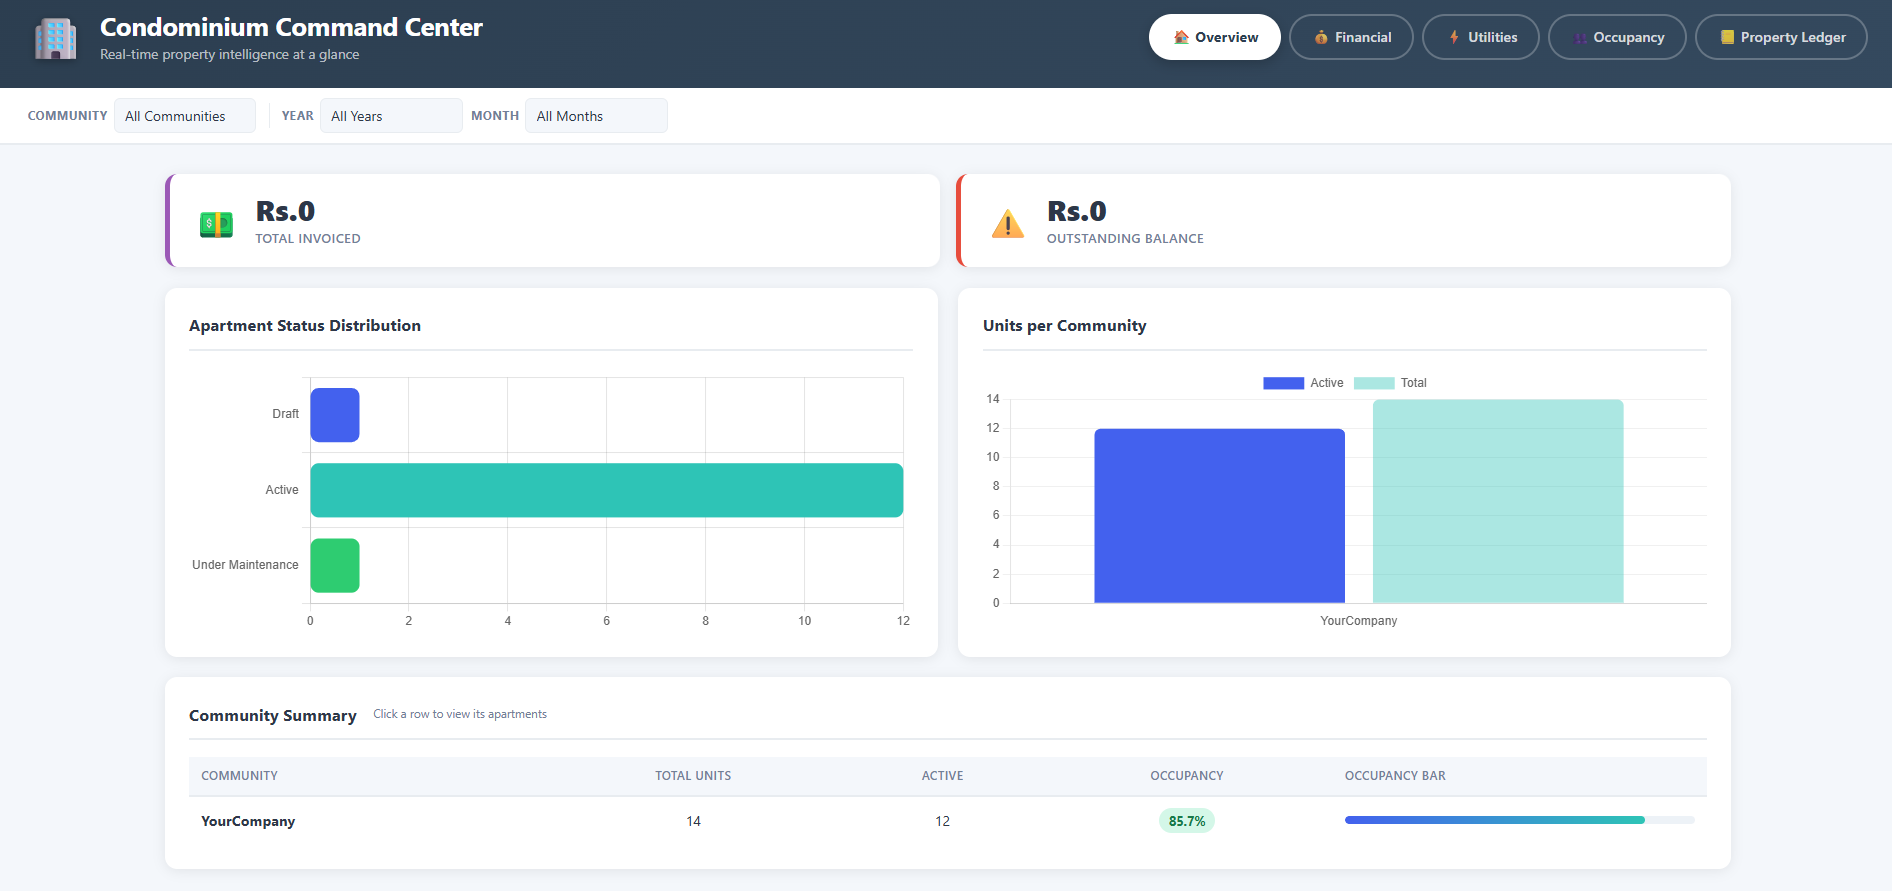The image size is (1892, 891).
Task: Toggle the Total legend swatch in Units chart
Action: [x=1374, y=383]
